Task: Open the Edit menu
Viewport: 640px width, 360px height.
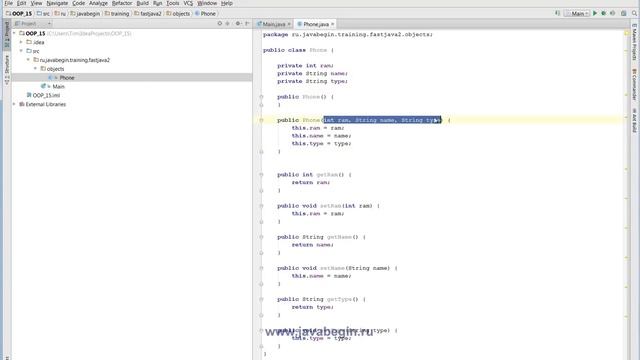Action: 22,3
